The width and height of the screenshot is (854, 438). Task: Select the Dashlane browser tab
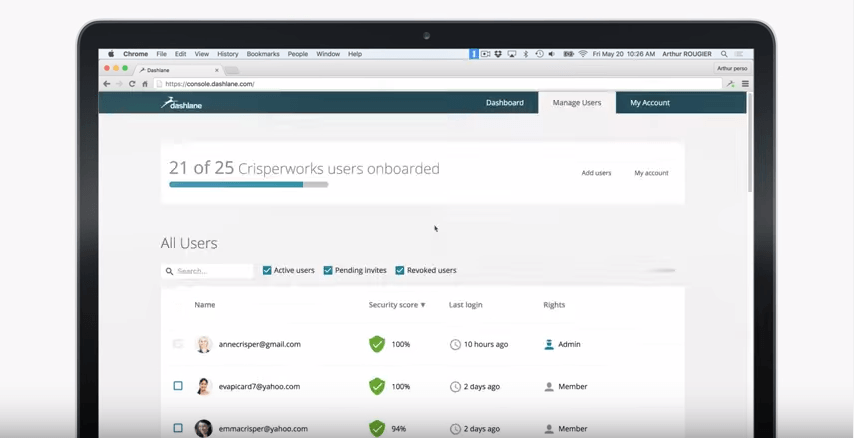coord(179,70)
